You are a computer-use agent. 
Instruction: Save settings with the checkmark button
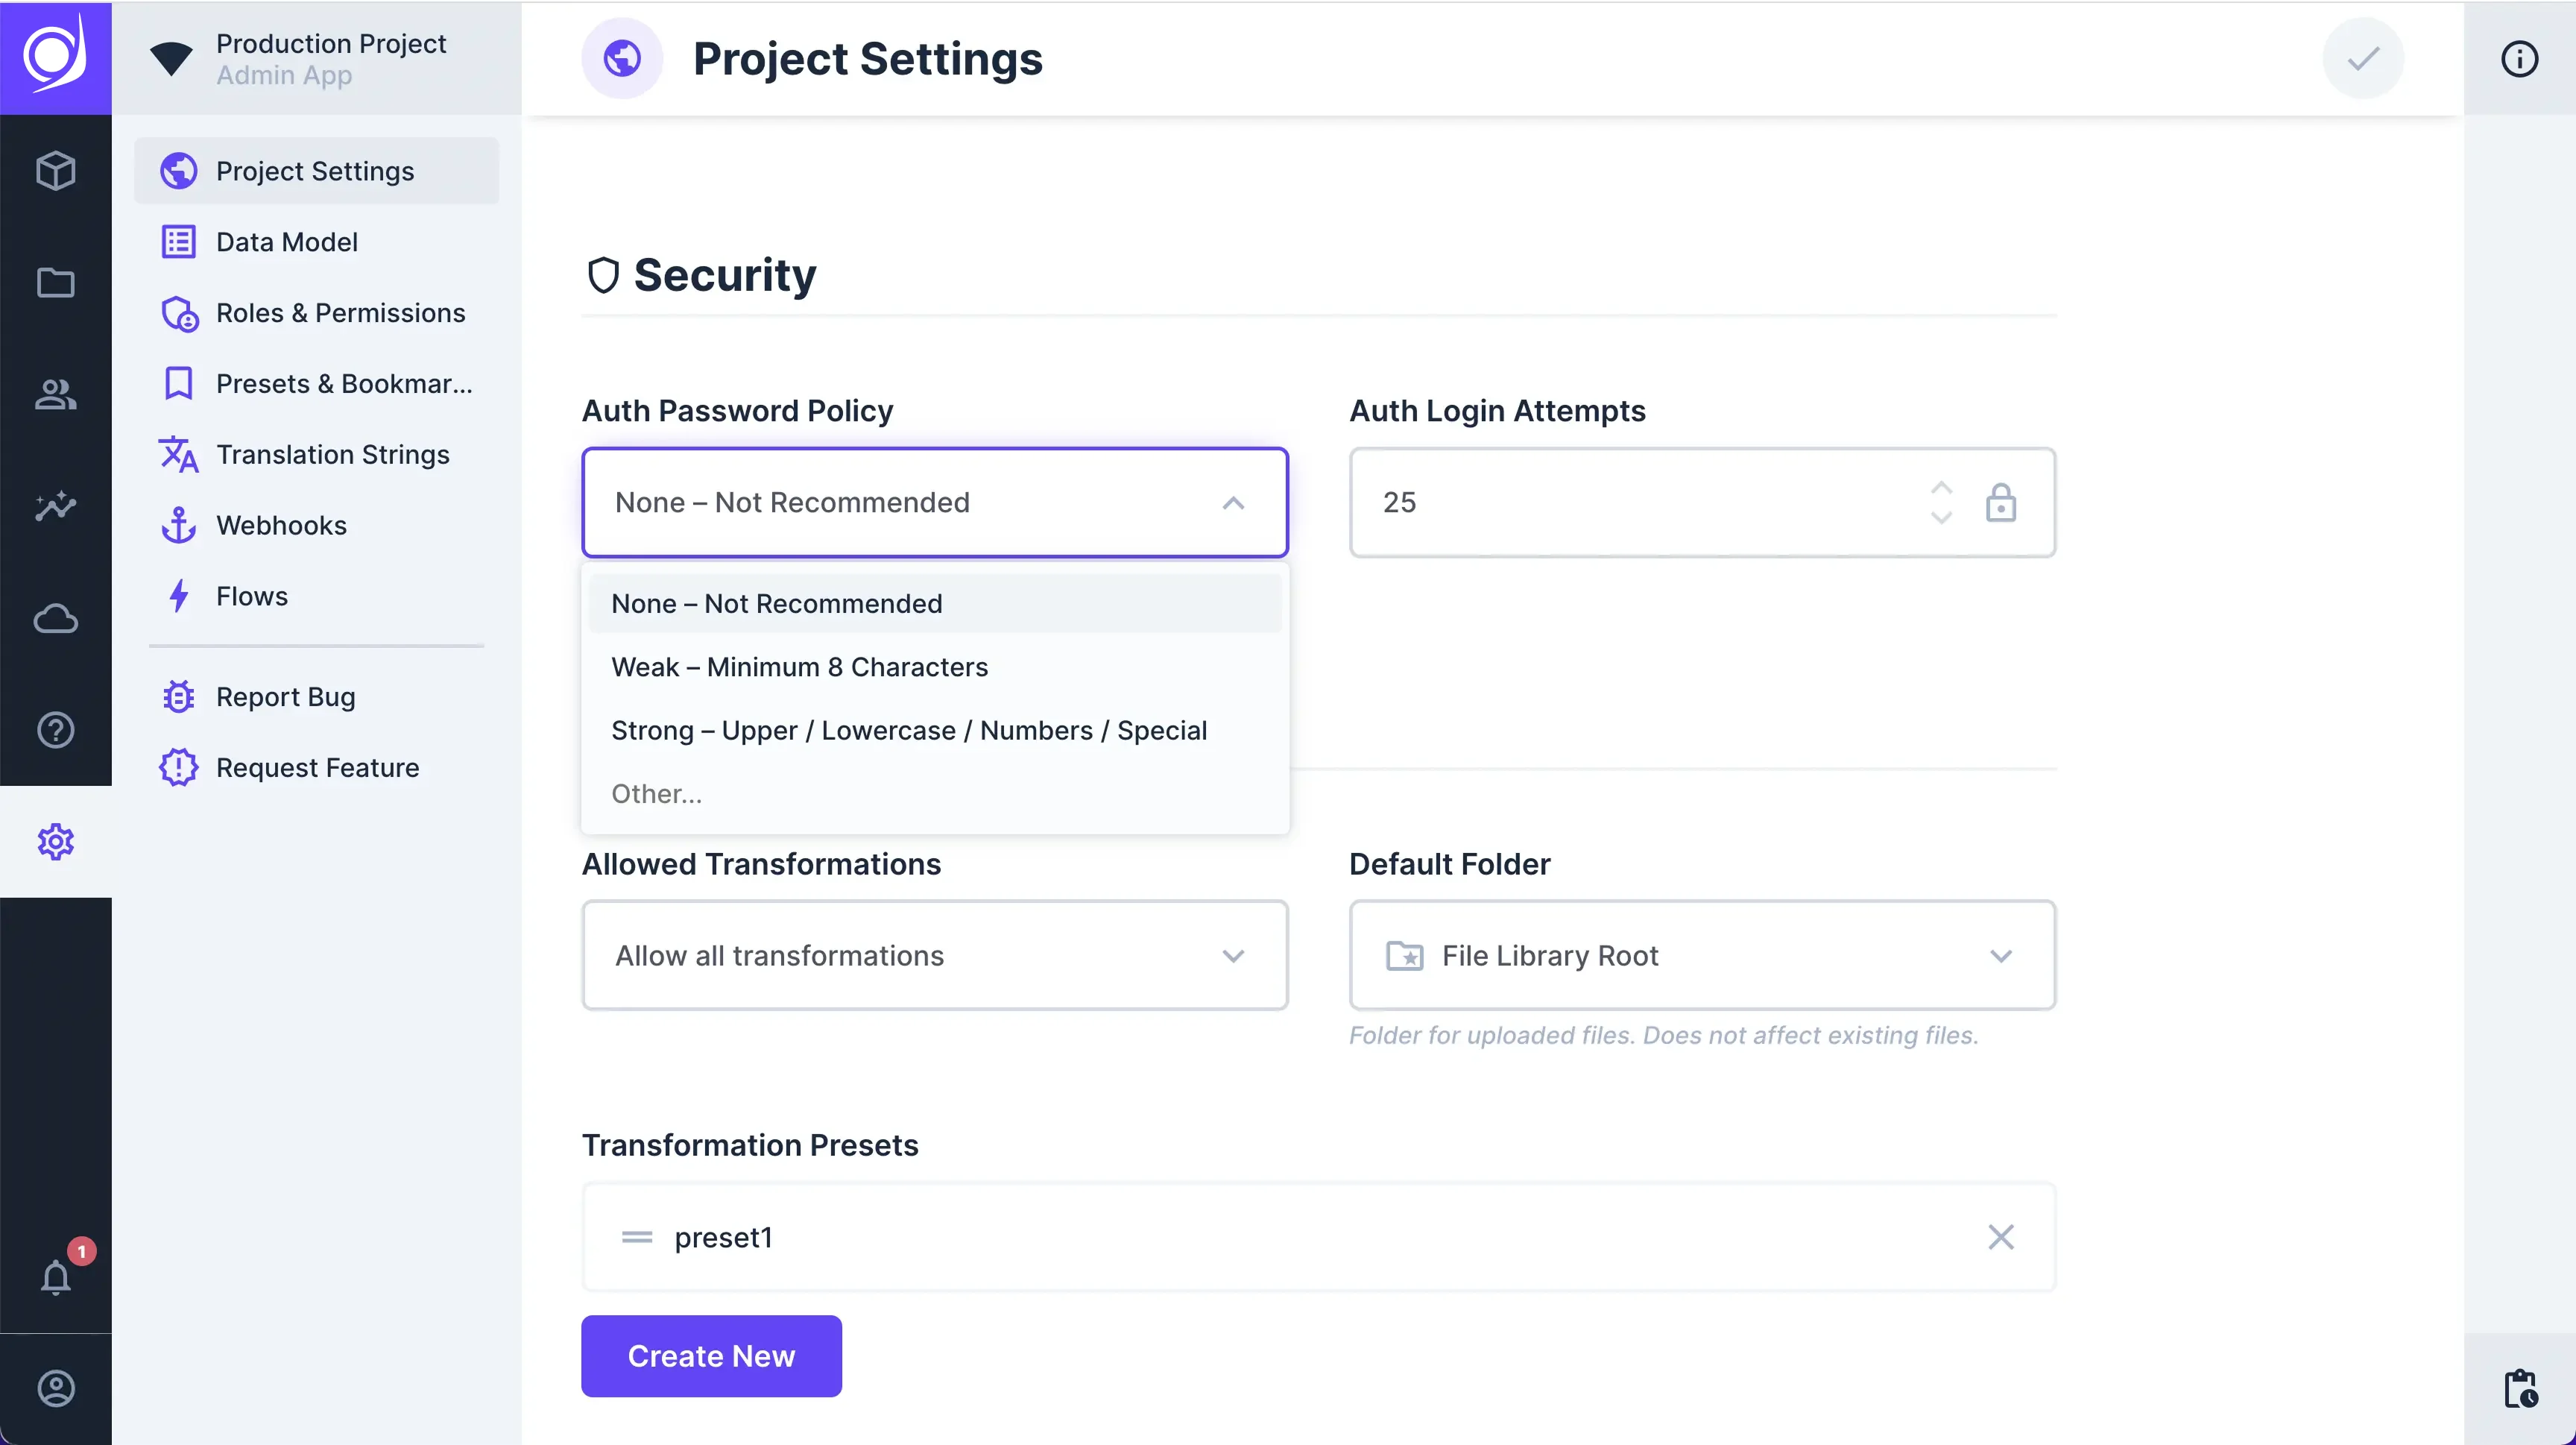point(2362,58)
